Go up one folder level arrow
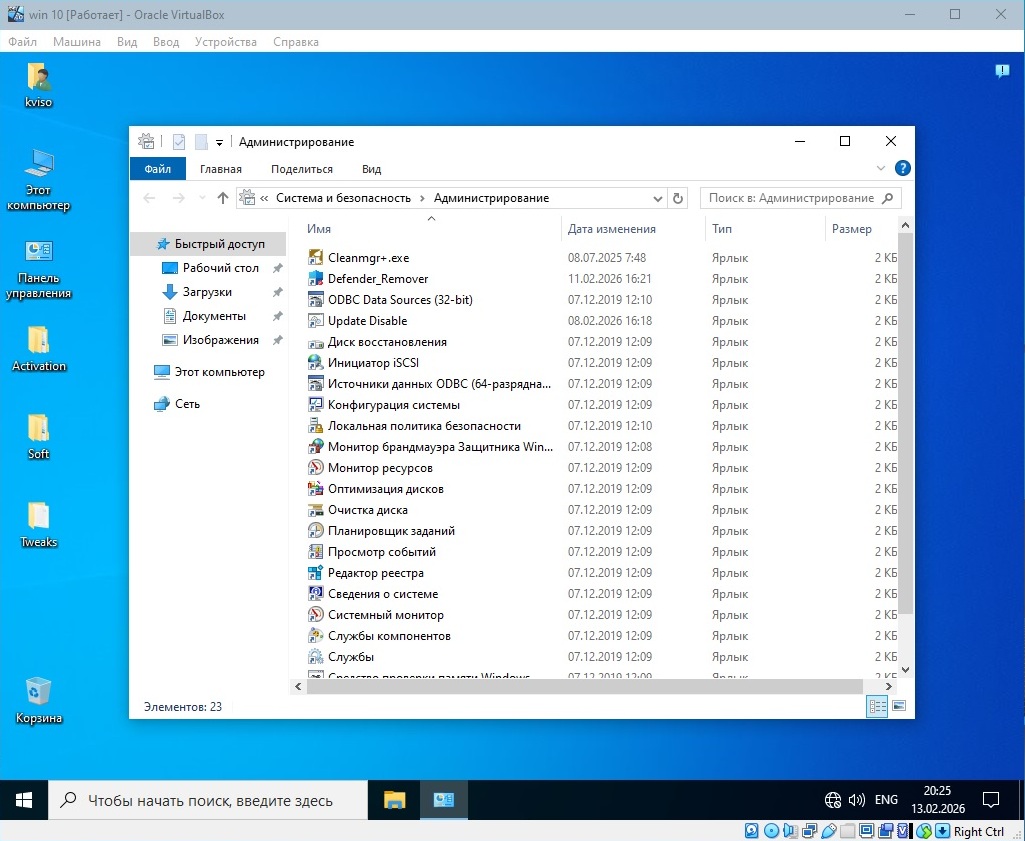 pyautogui.click(x=223, y=198)
